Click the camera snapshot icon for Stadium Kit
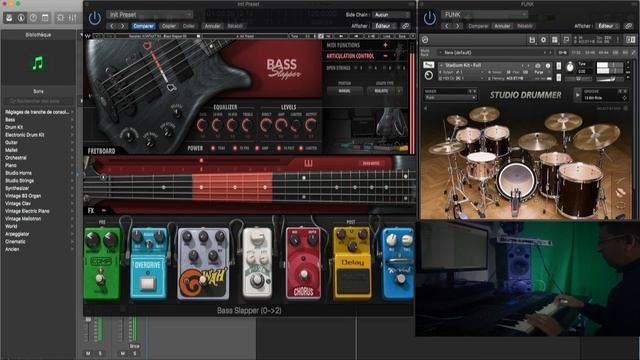640x360 pixels. coord(538,66)
